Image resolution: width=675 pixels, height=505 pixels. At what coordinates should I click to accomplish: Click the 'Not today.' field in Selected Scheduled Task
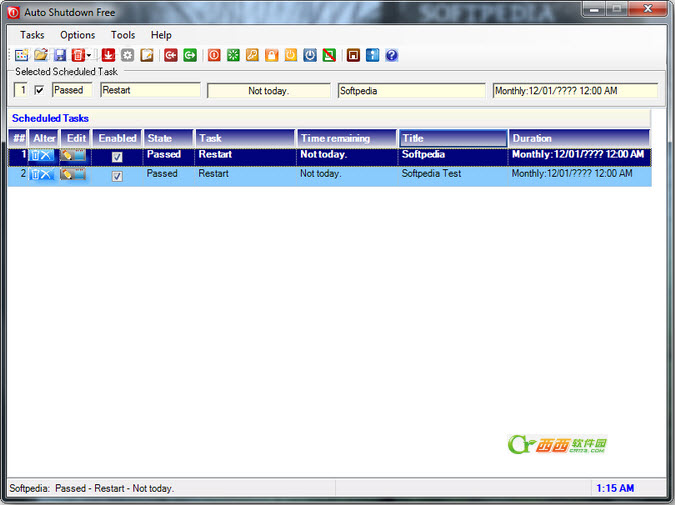tap(269, 91)
